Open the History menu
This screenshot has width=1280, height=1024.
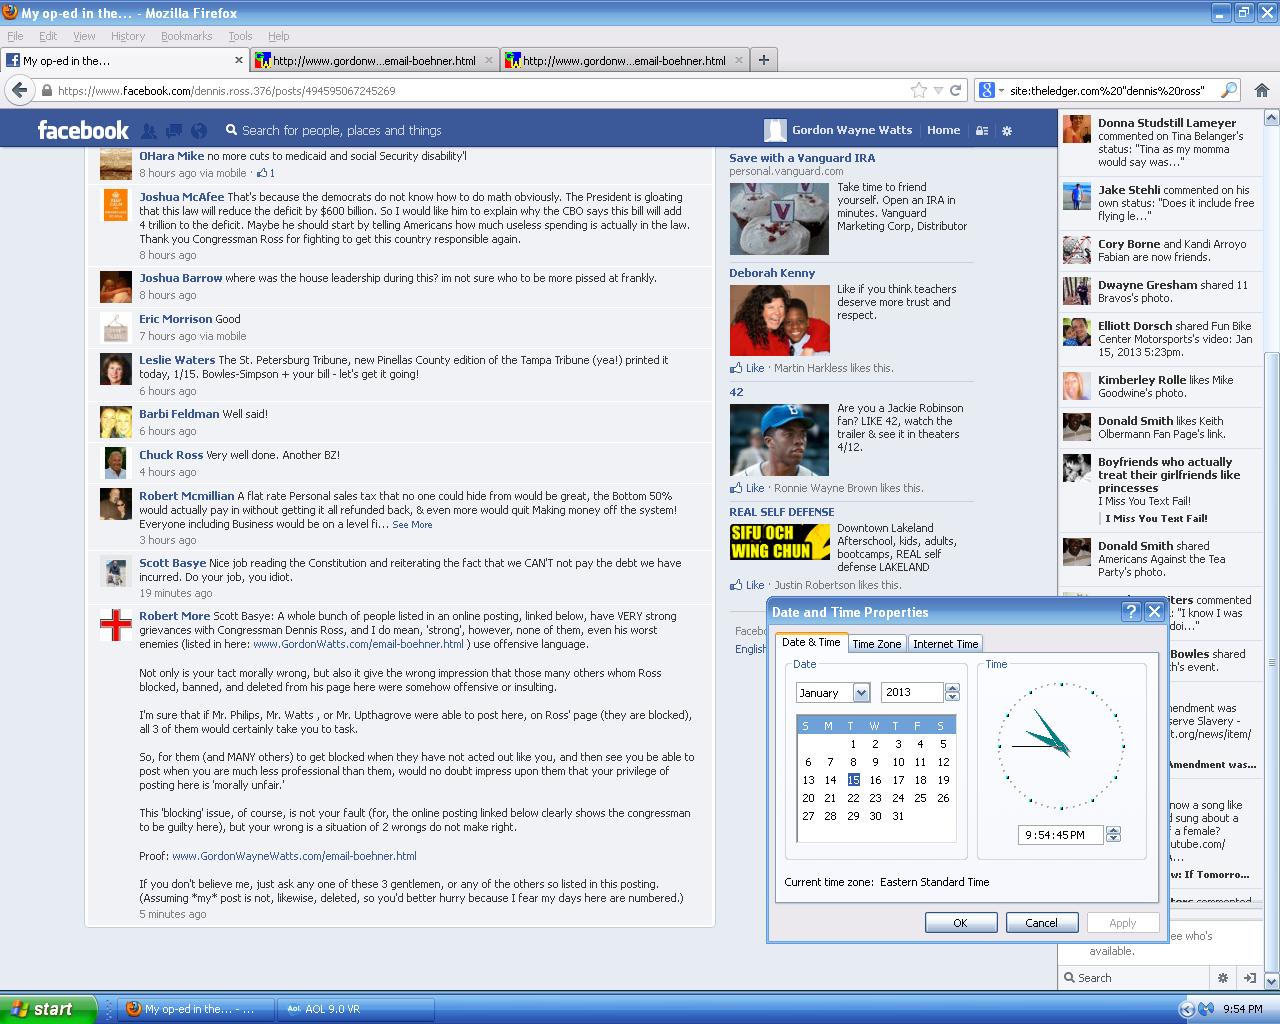[127, 36]
